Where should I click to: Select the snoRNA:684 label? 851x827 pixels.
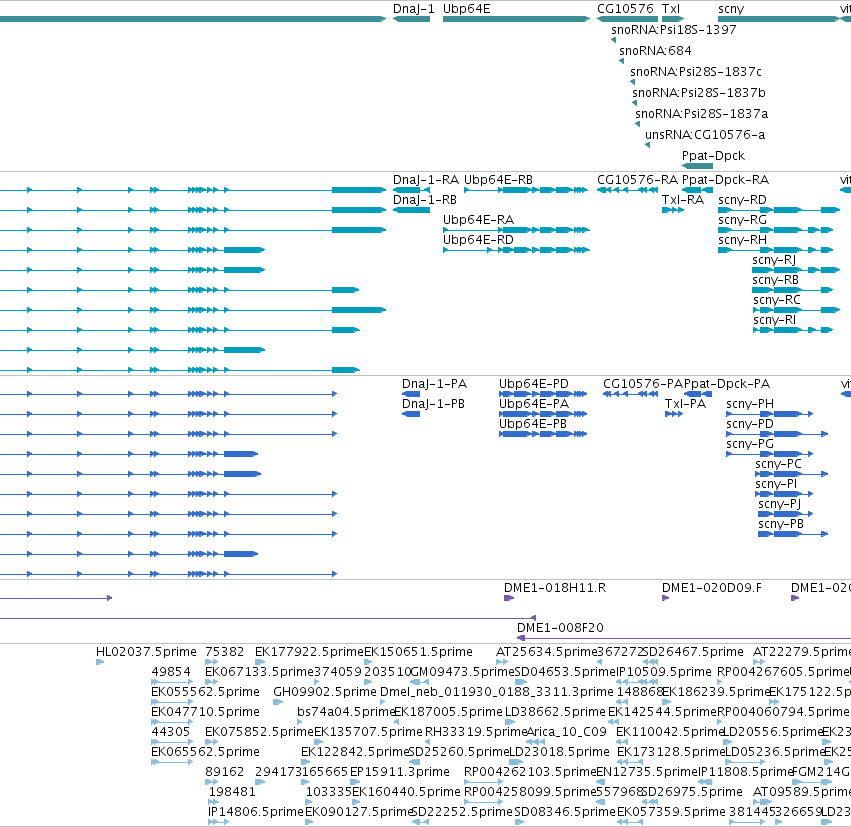click(655, 51)
